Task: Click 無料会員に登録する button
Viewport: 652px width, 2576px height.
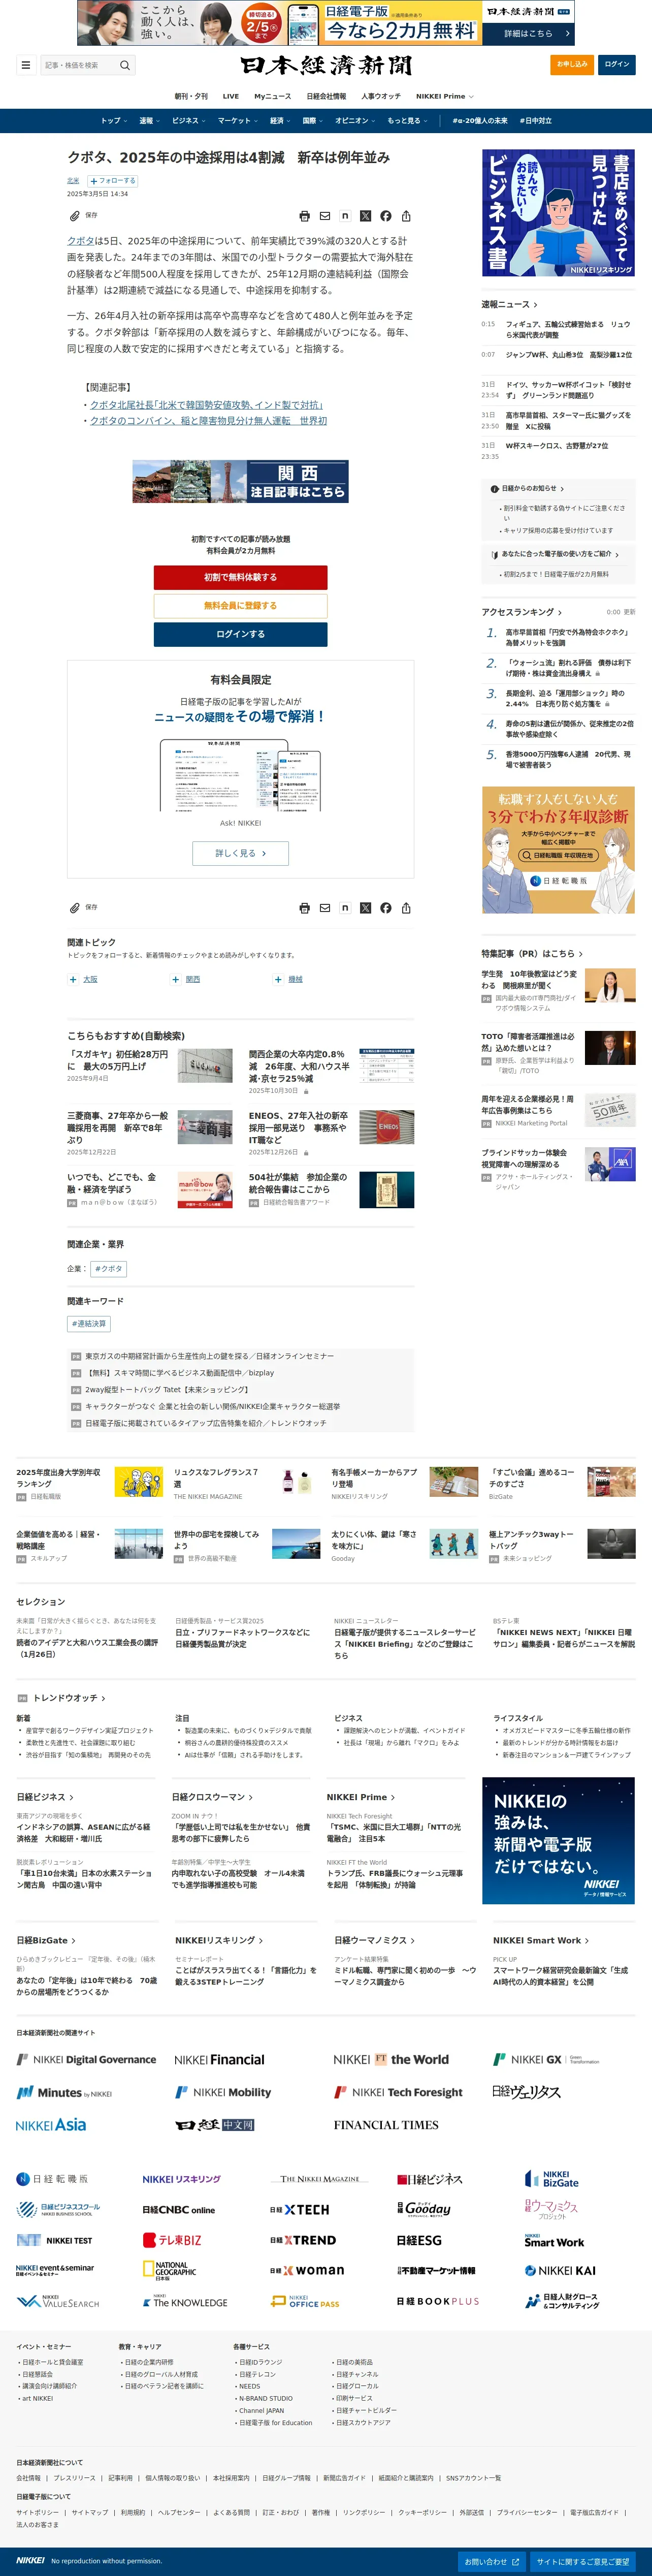Action: point(240,606)
